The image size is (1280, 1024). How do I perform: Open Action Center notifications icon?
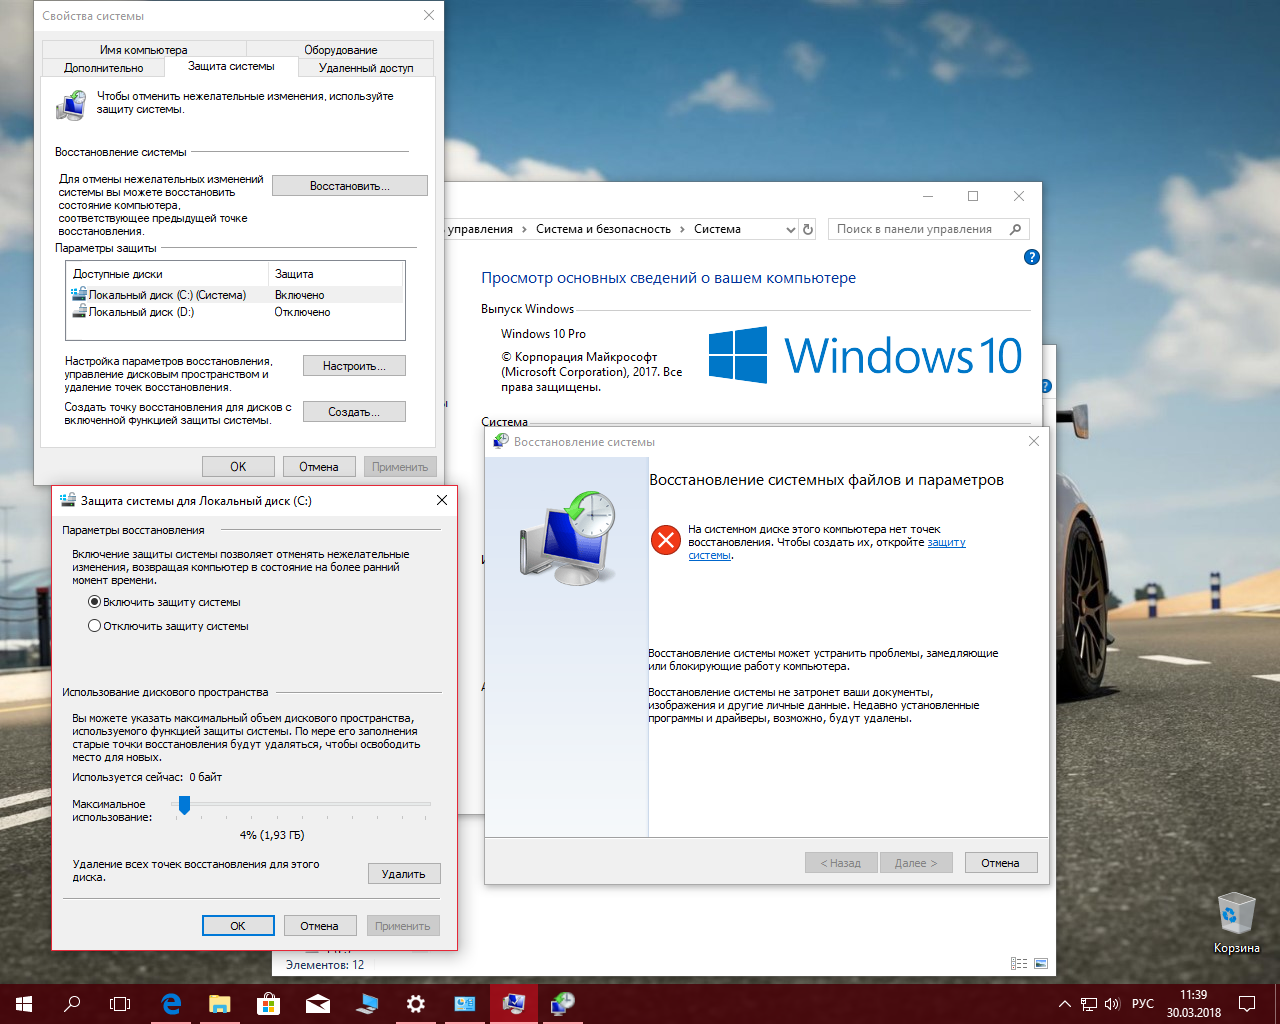tap(1247, 1003)
